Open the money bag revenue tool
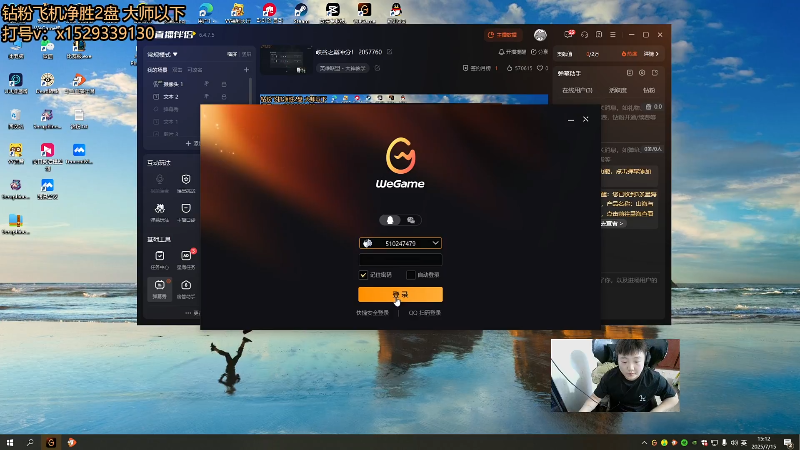 (186, 289)
